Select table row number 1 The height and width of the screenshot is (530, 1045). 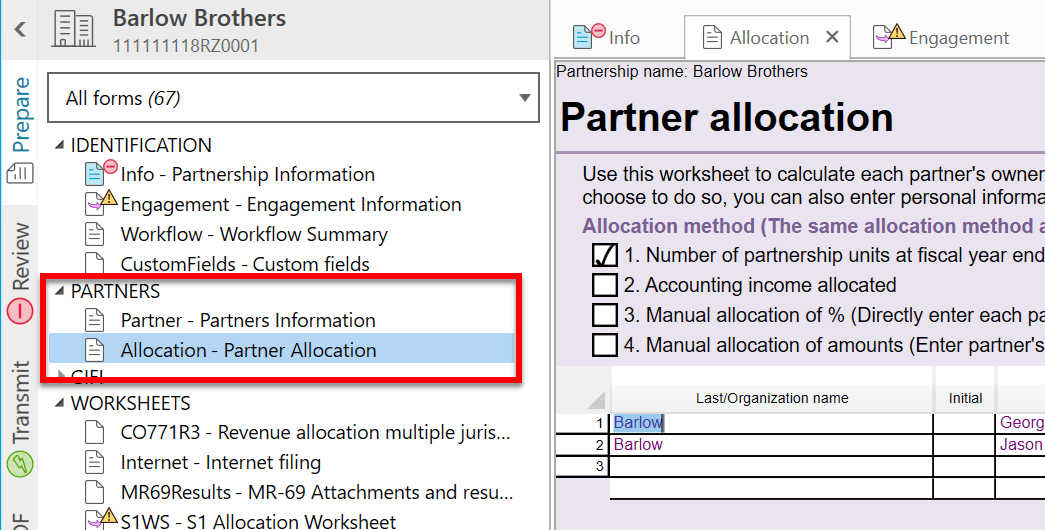click(x=582, y=423)
